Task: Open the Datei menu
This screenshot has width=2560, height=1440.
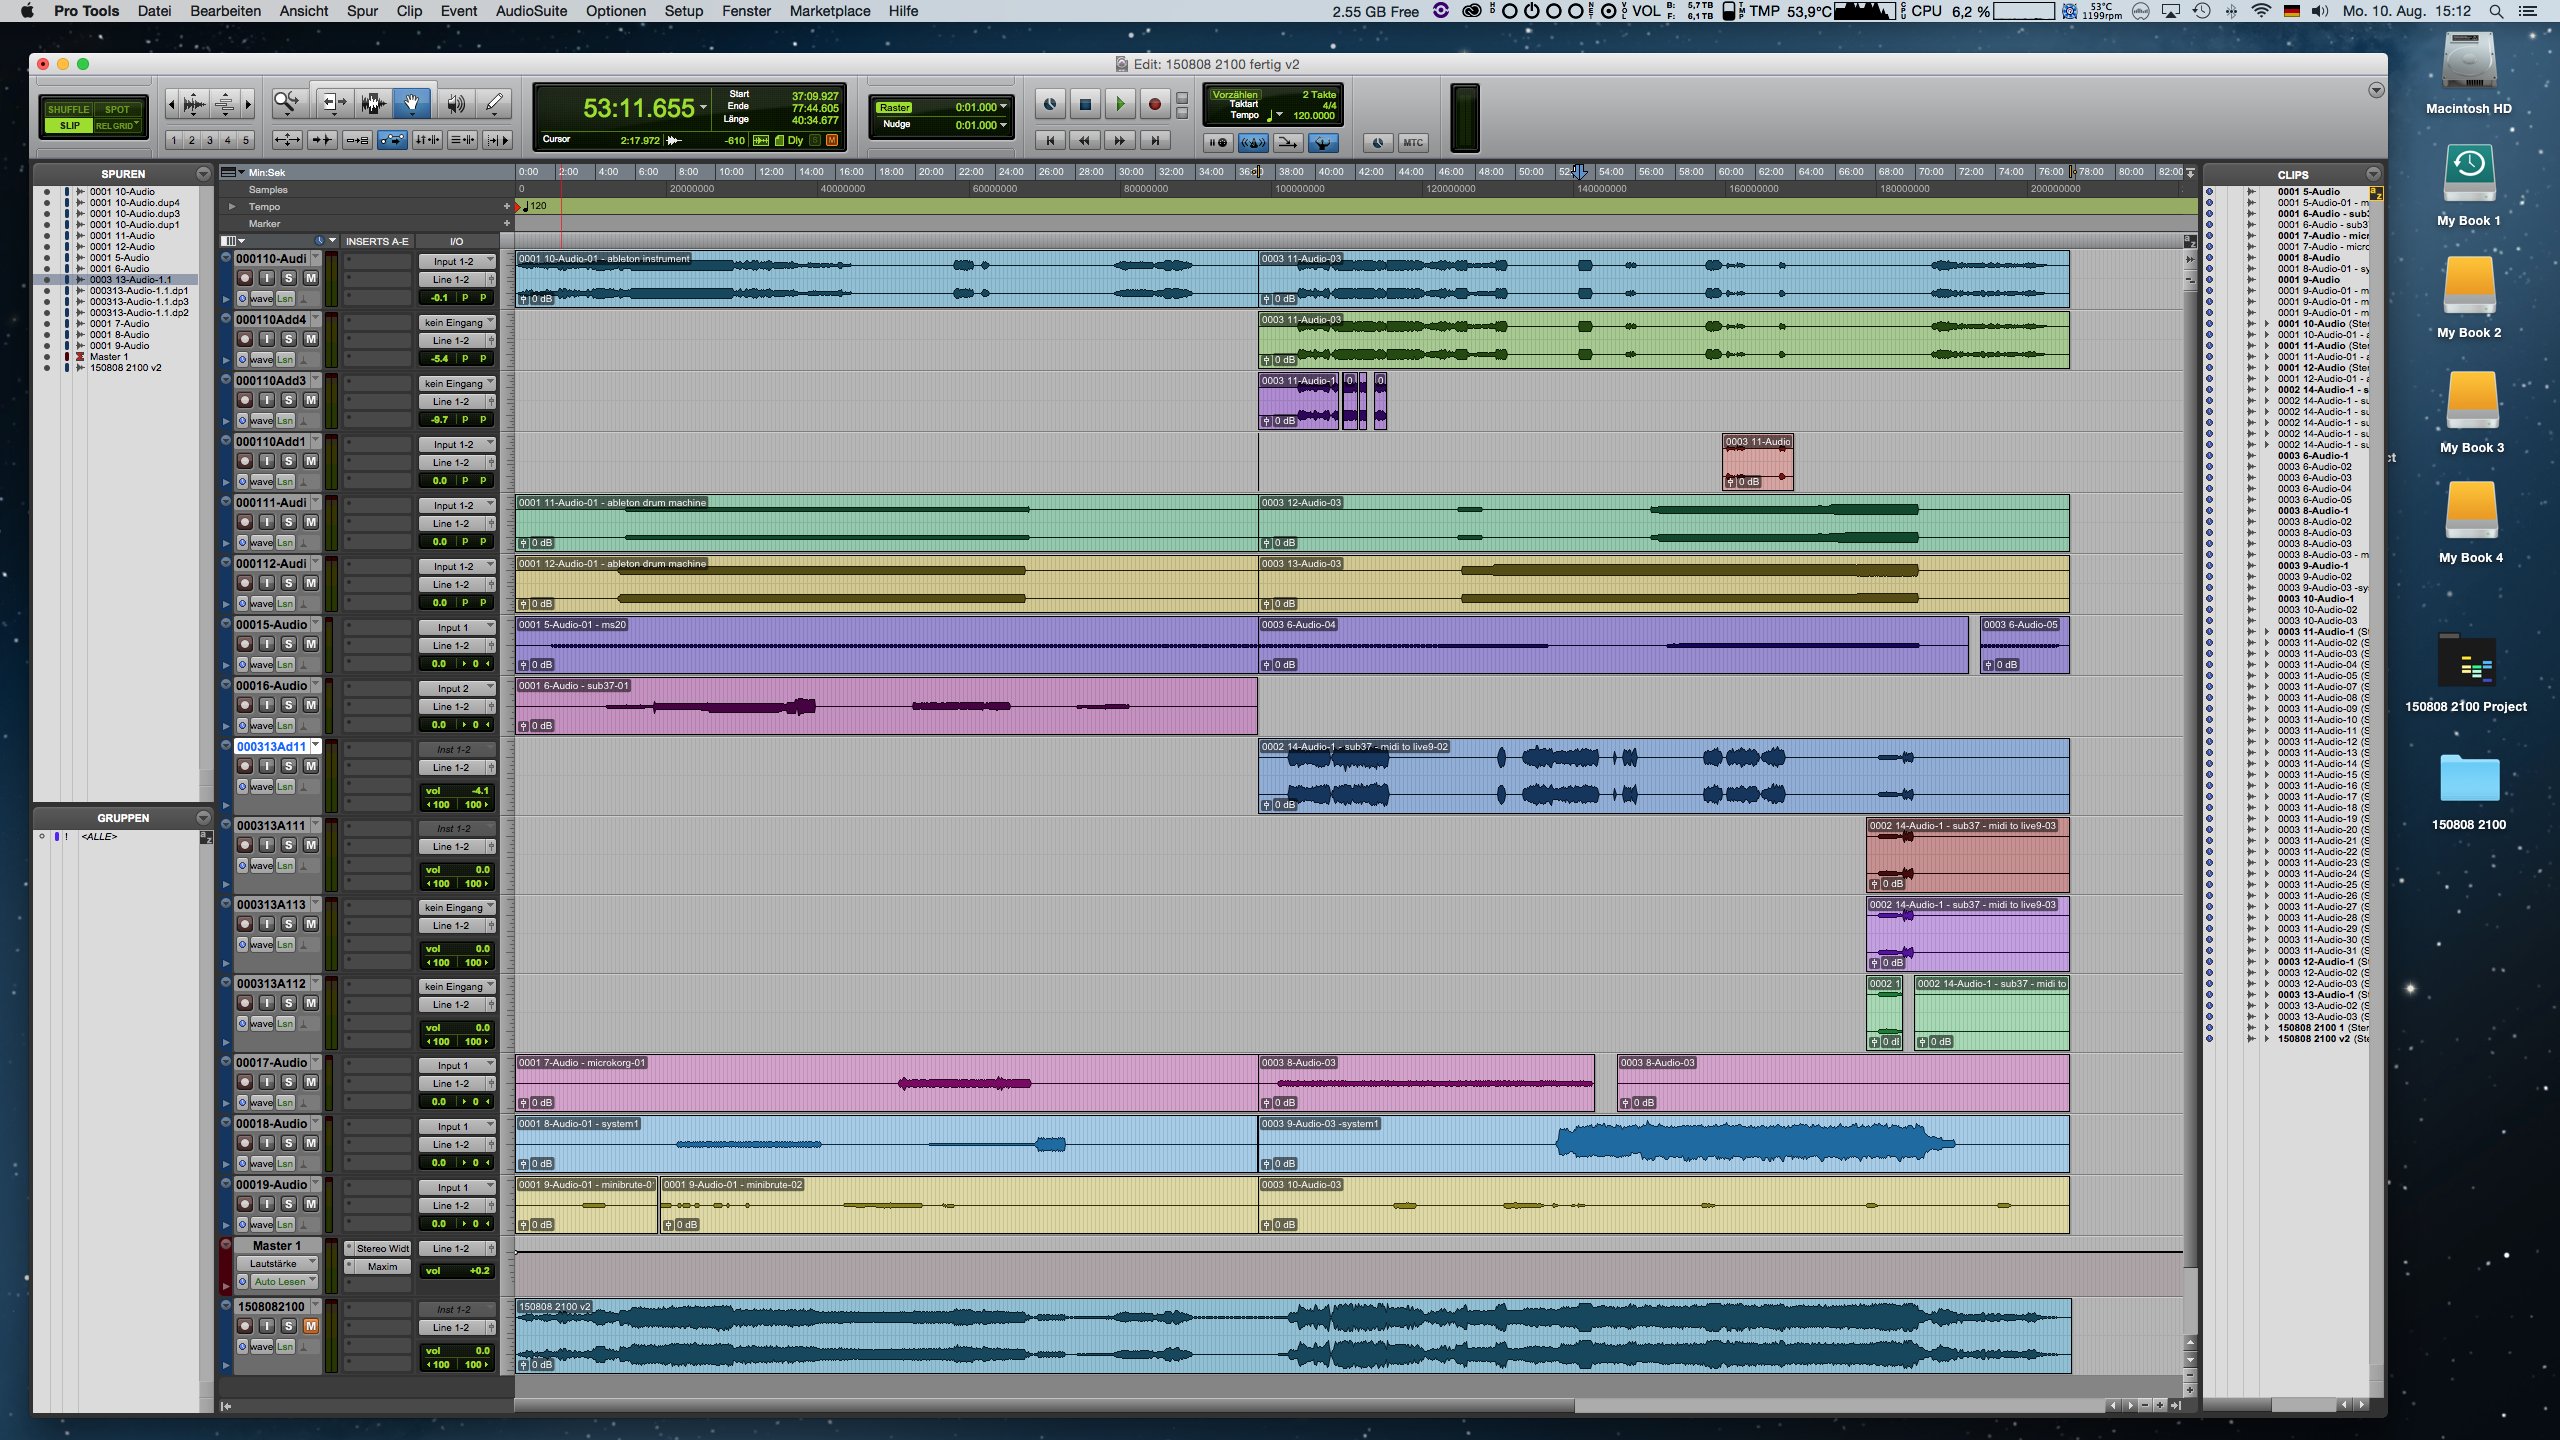Action: 155,11
